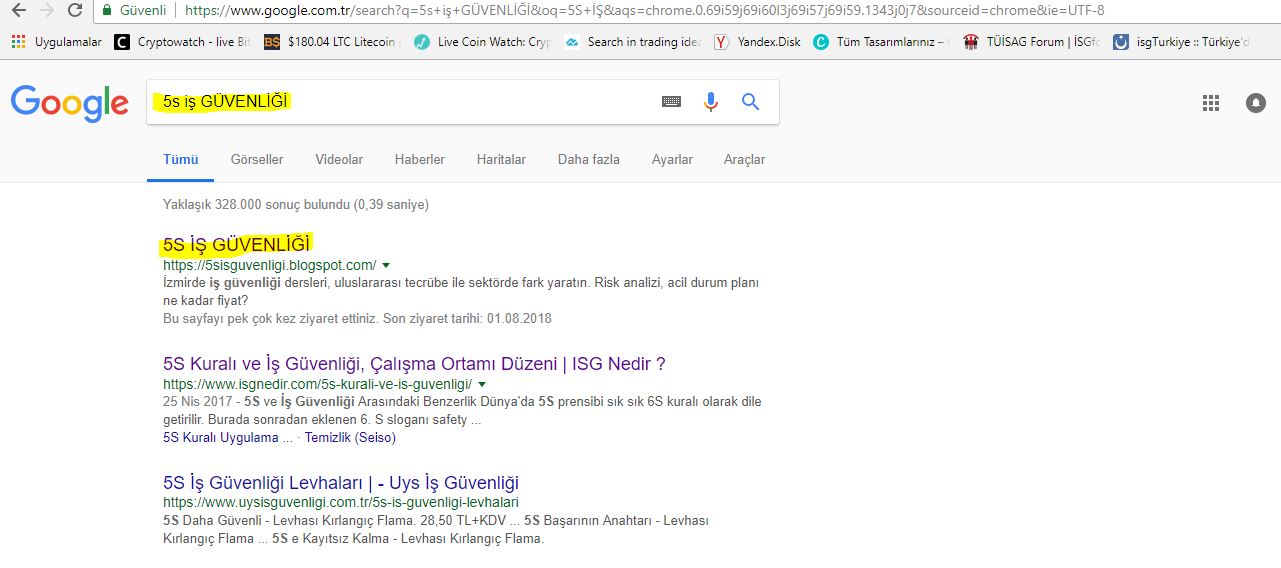This screenshot has height=568, width=1281.
Task: Open the Google apps grid icon
Action: 1211,103
